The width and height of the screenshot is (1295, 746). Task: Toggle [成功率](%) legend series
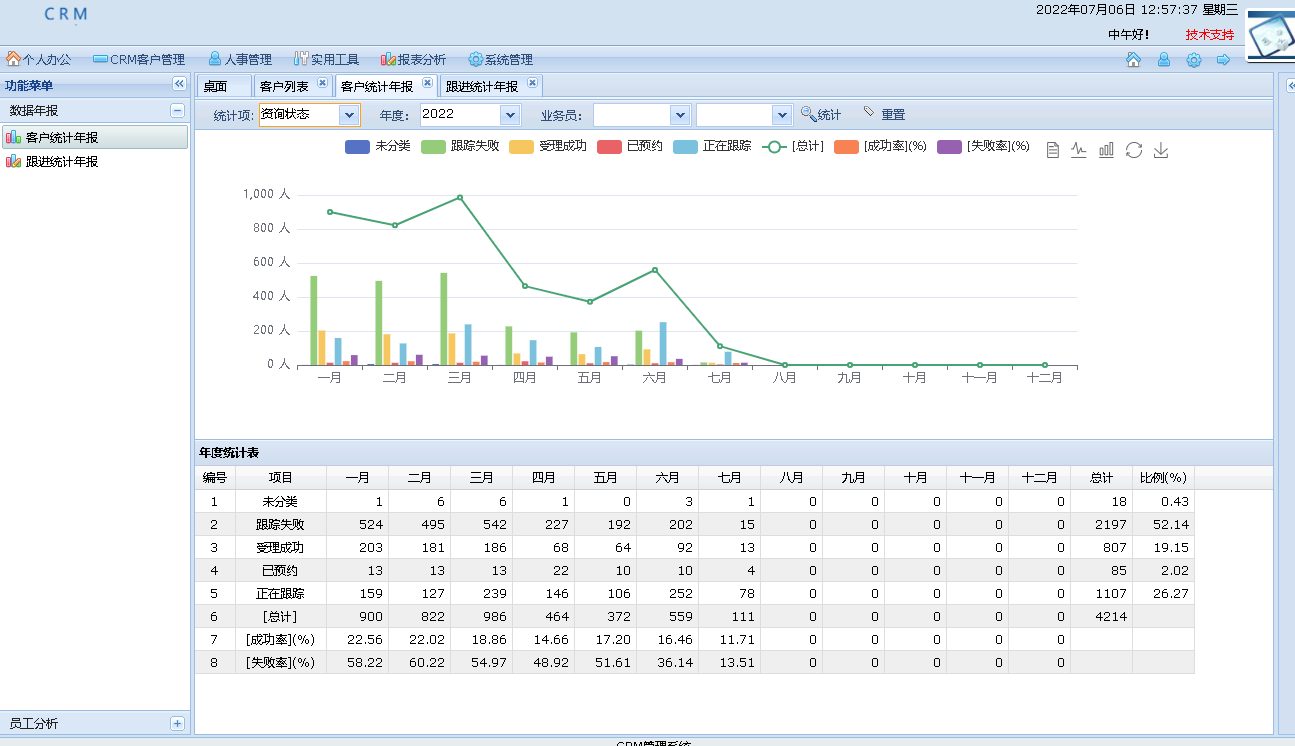click(881, 146)
